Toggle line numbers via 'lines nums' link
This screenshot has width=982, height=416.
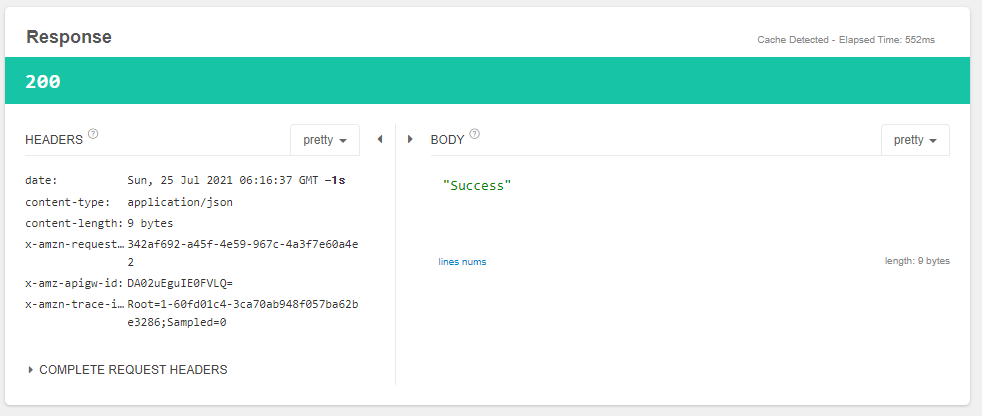tap(462, 262)
